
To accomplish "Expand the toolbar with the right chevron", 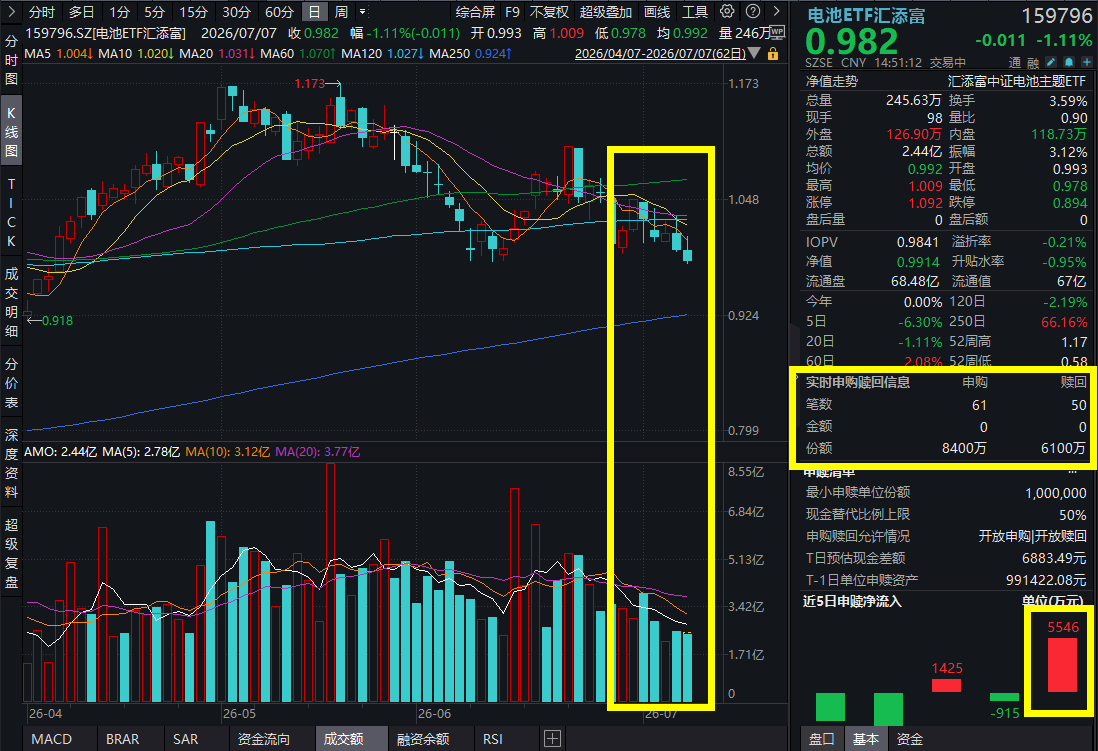I will point(776,11).
